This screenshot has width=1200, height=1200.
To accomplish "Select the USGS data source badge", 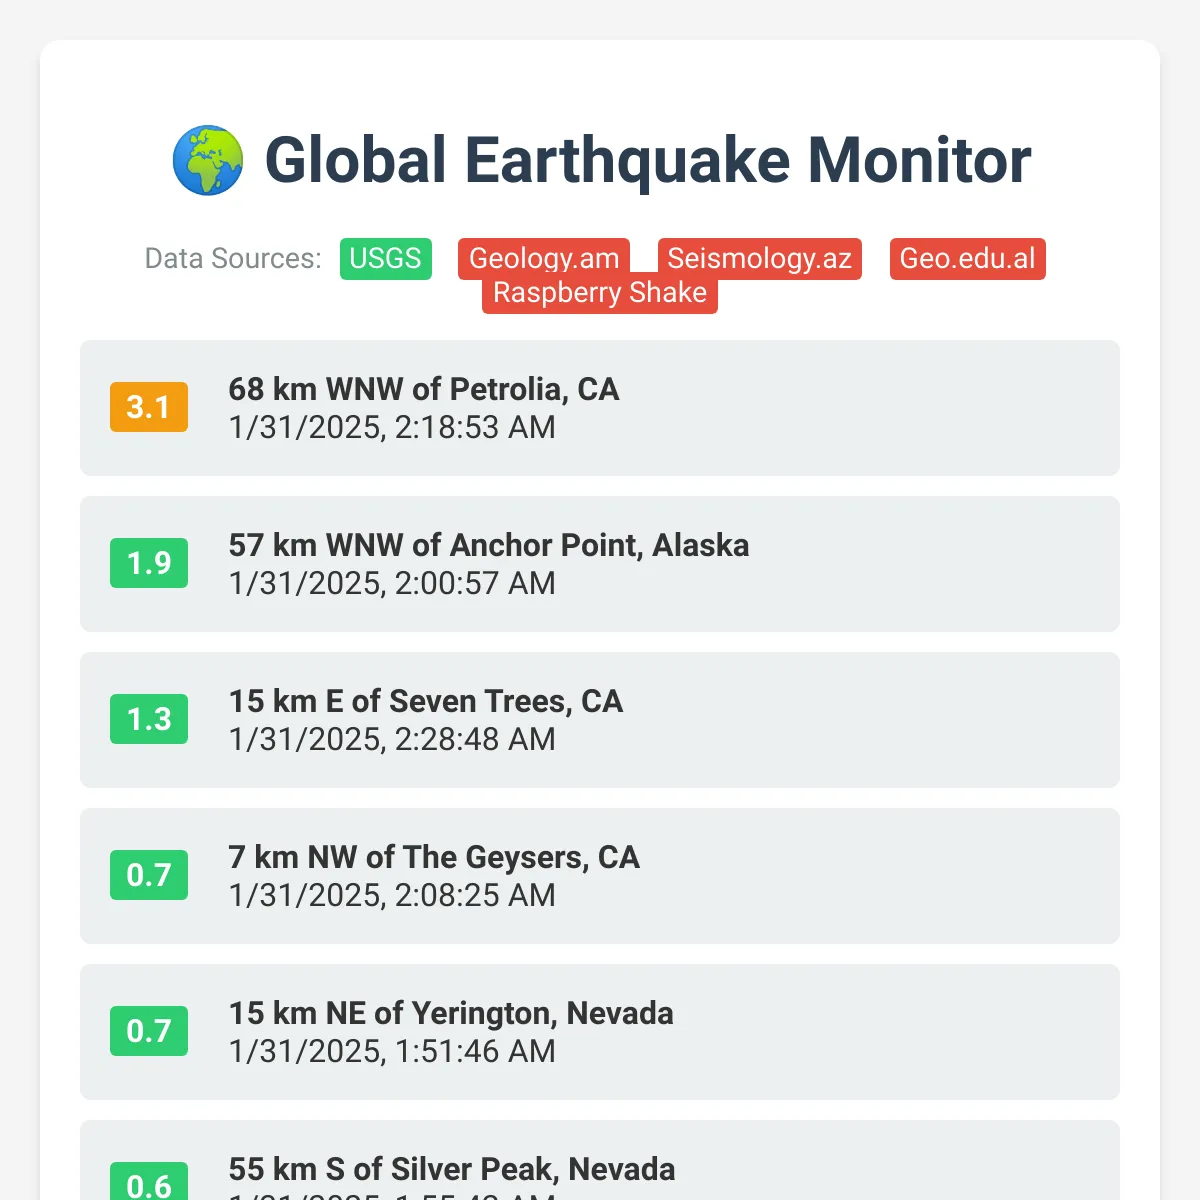I will (386, 259).
